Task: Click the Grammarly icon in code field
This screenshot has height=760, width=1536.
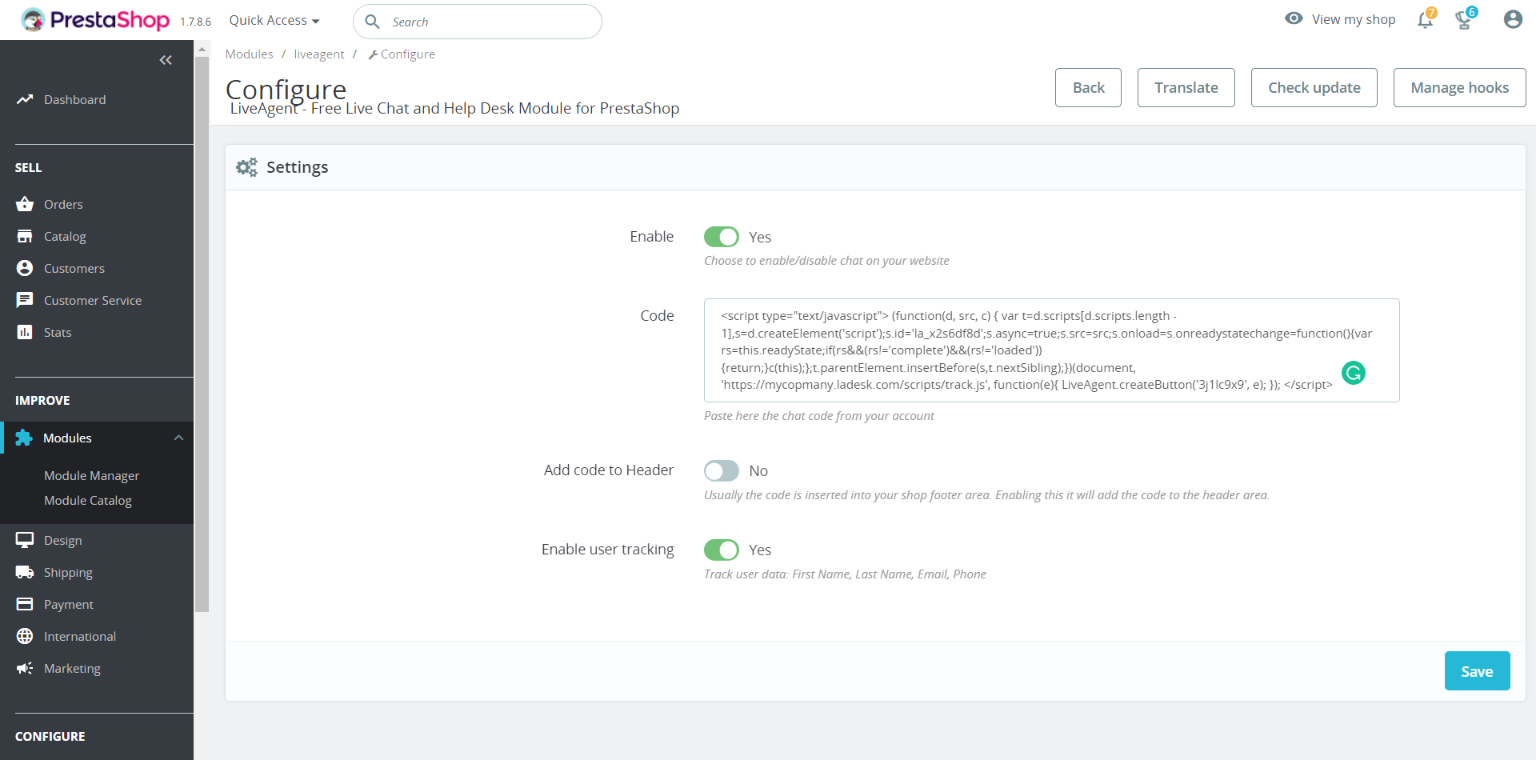Action: [1353, 374]
